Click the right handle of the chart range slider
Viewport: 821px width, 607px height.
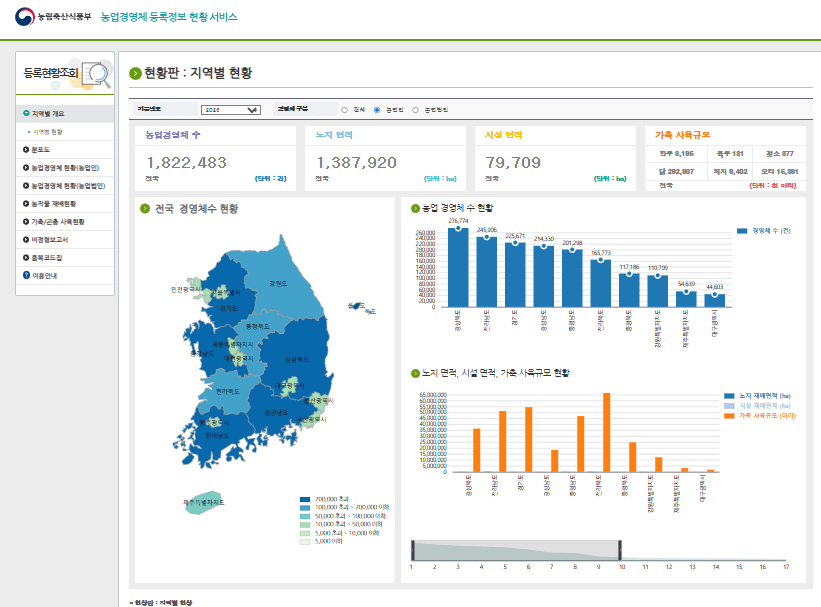pos(620,550)
